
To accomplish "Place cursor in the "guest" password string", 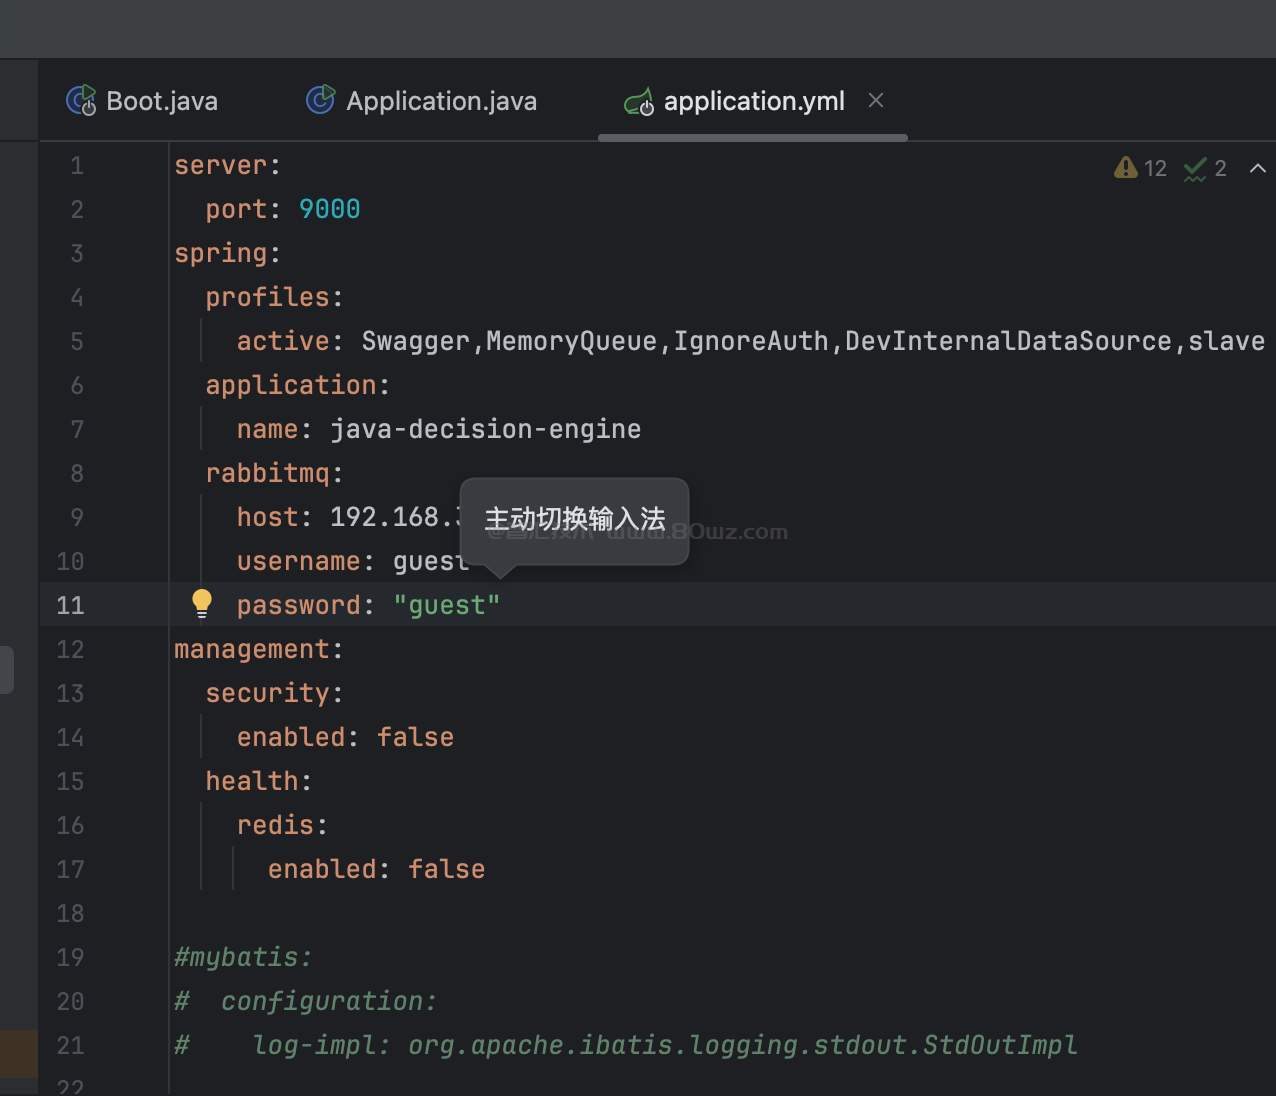I will pyautogui.click(x=446, y=605).
